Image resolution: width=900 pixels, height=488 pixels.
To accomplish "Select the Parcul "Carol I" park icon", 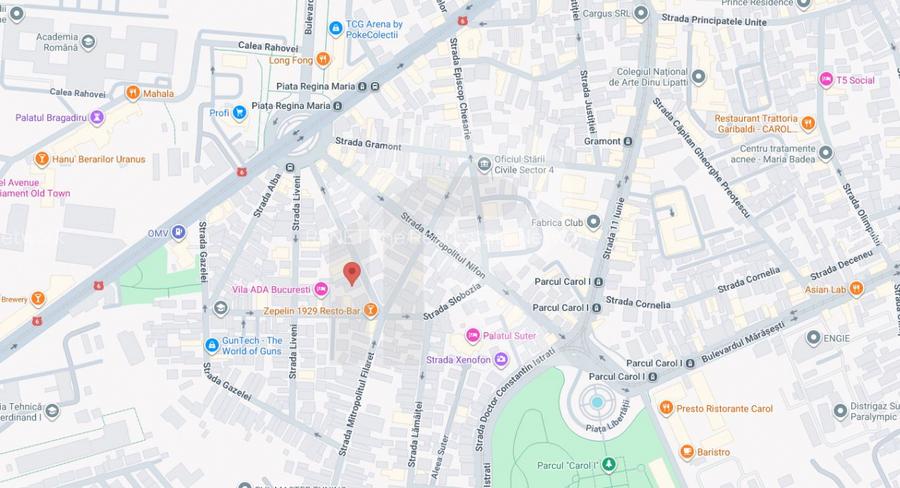I will pos(608,465).
